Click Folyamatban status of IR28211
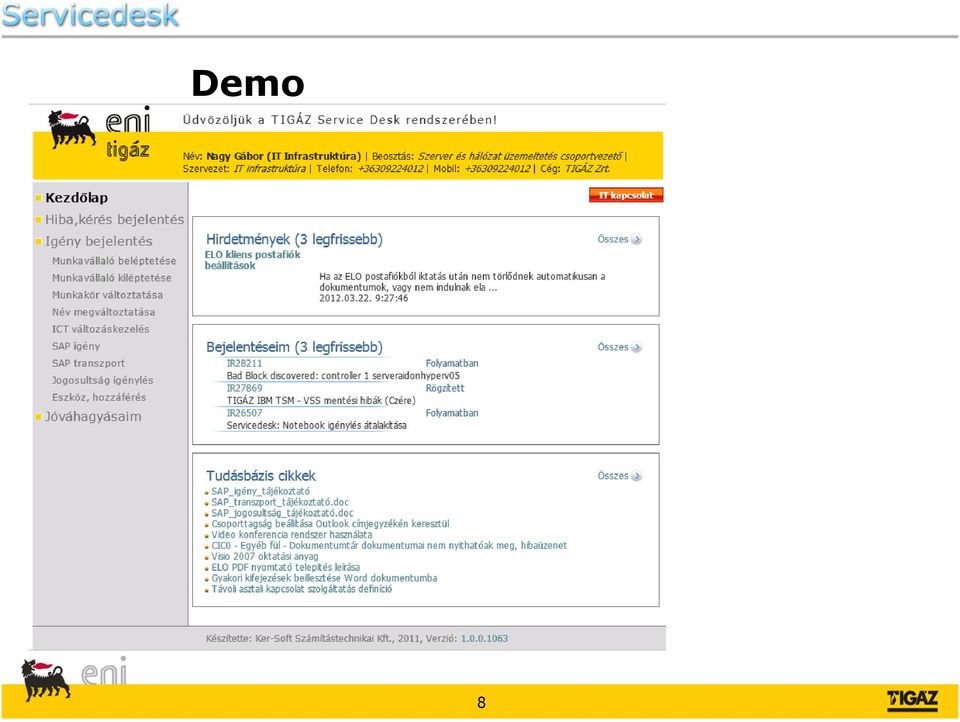960x722 pixels. tap(452, 364)
